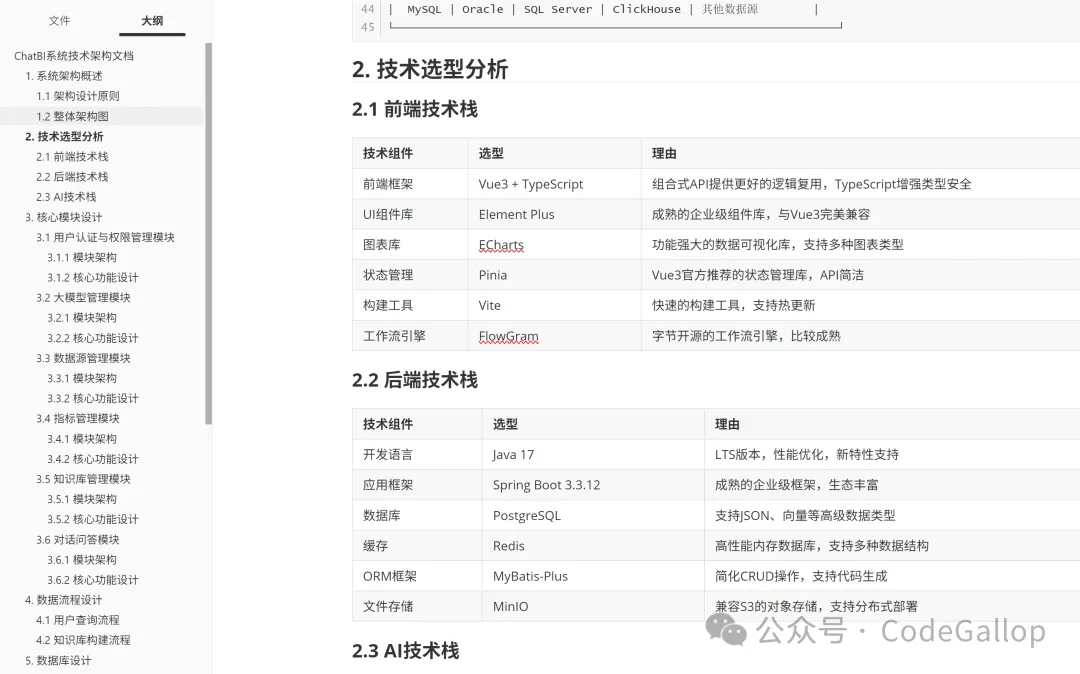Navigate to 2.1 前端技术栈 in outline
This screenshot has height=674, width=1080.
[x=72, y=156]
